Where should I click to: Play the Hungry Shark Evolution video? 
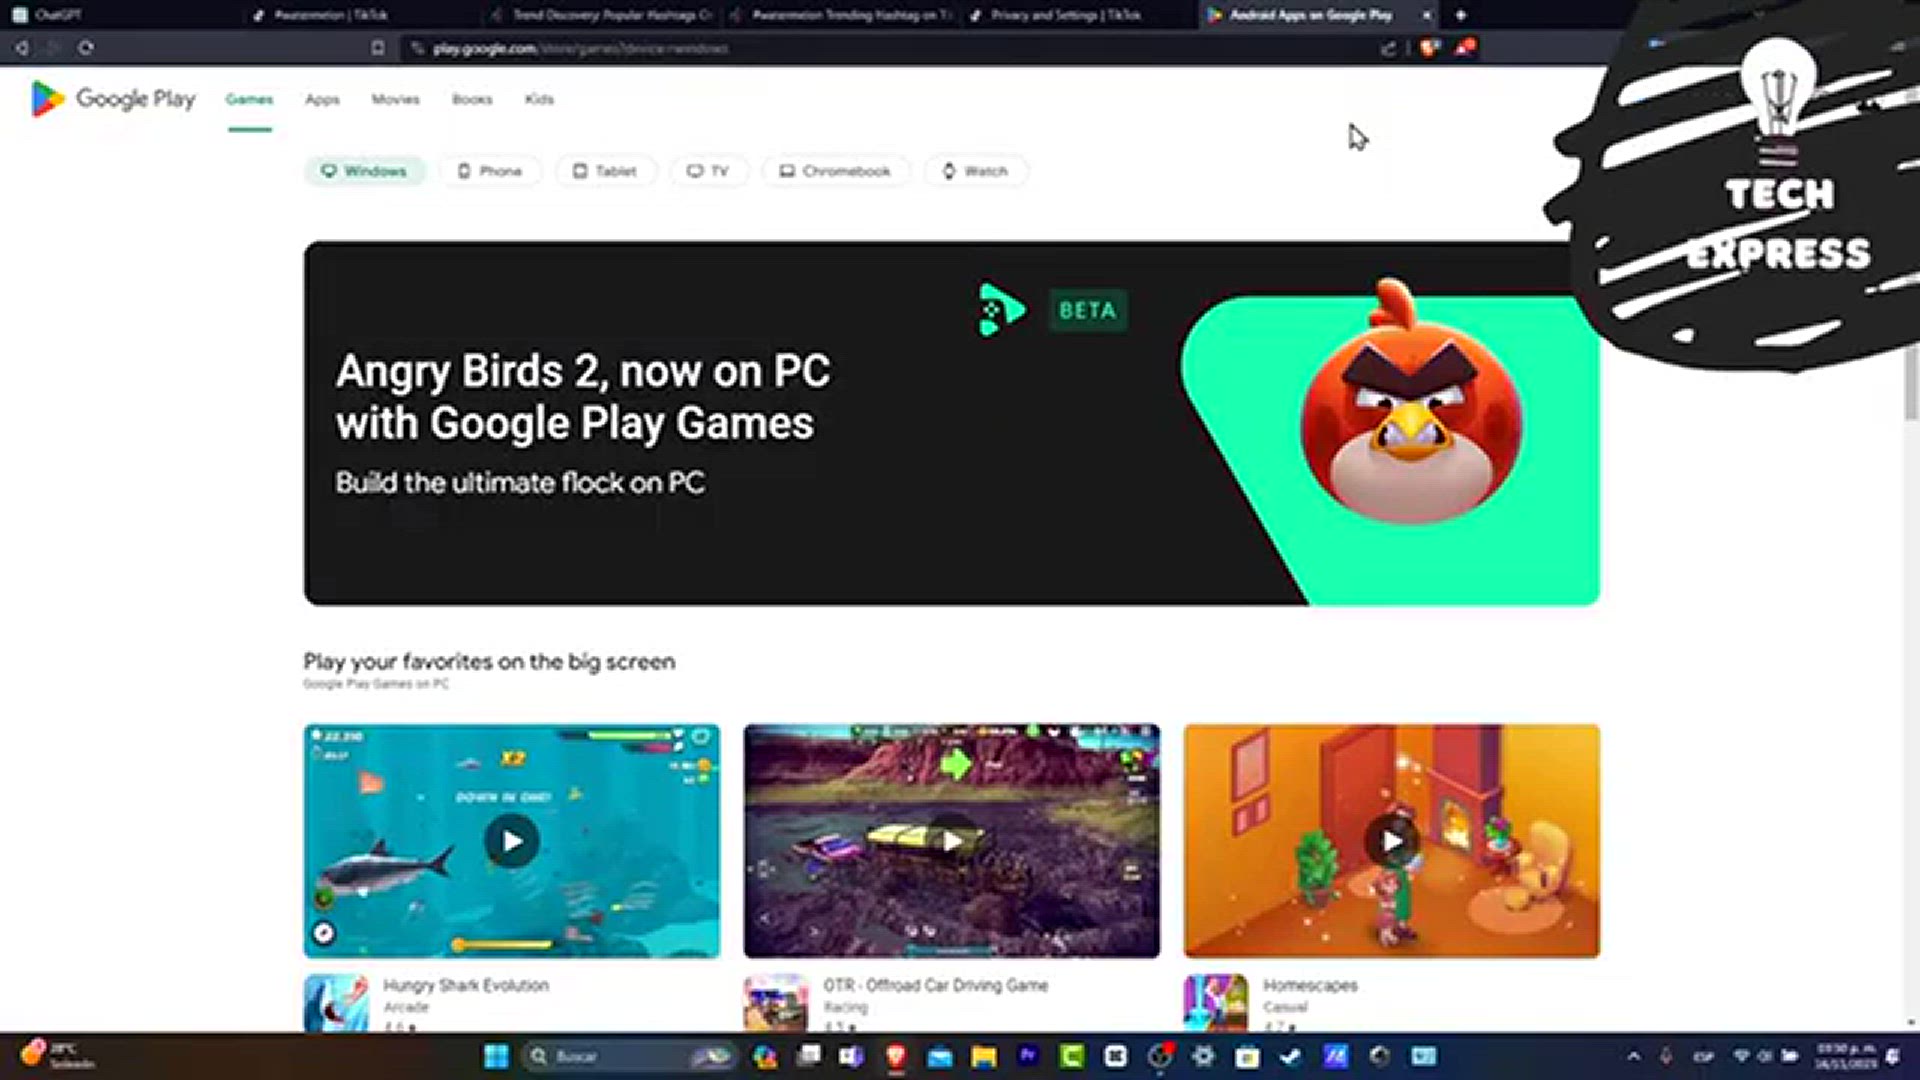click(512, 841)
